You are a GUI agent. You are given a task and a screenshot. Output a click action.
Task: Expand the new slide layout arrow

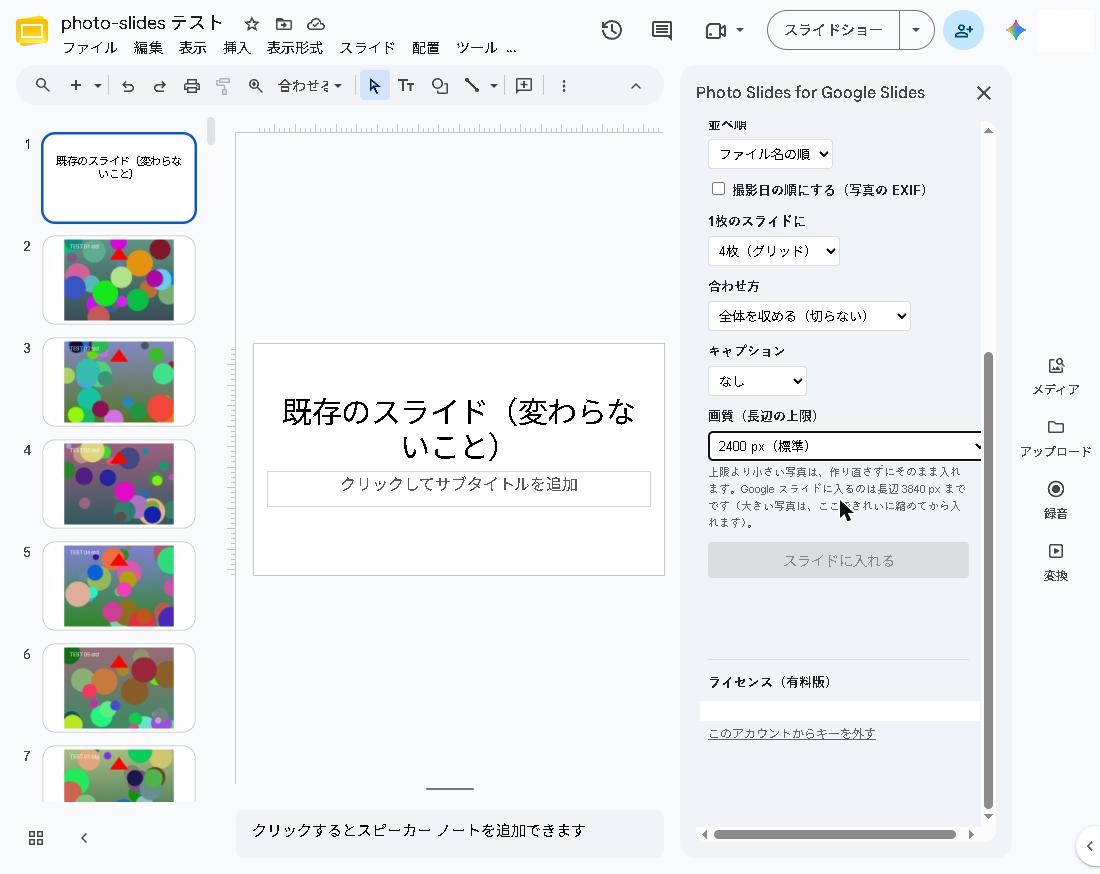pyautogui.click(x=98, y=86)
